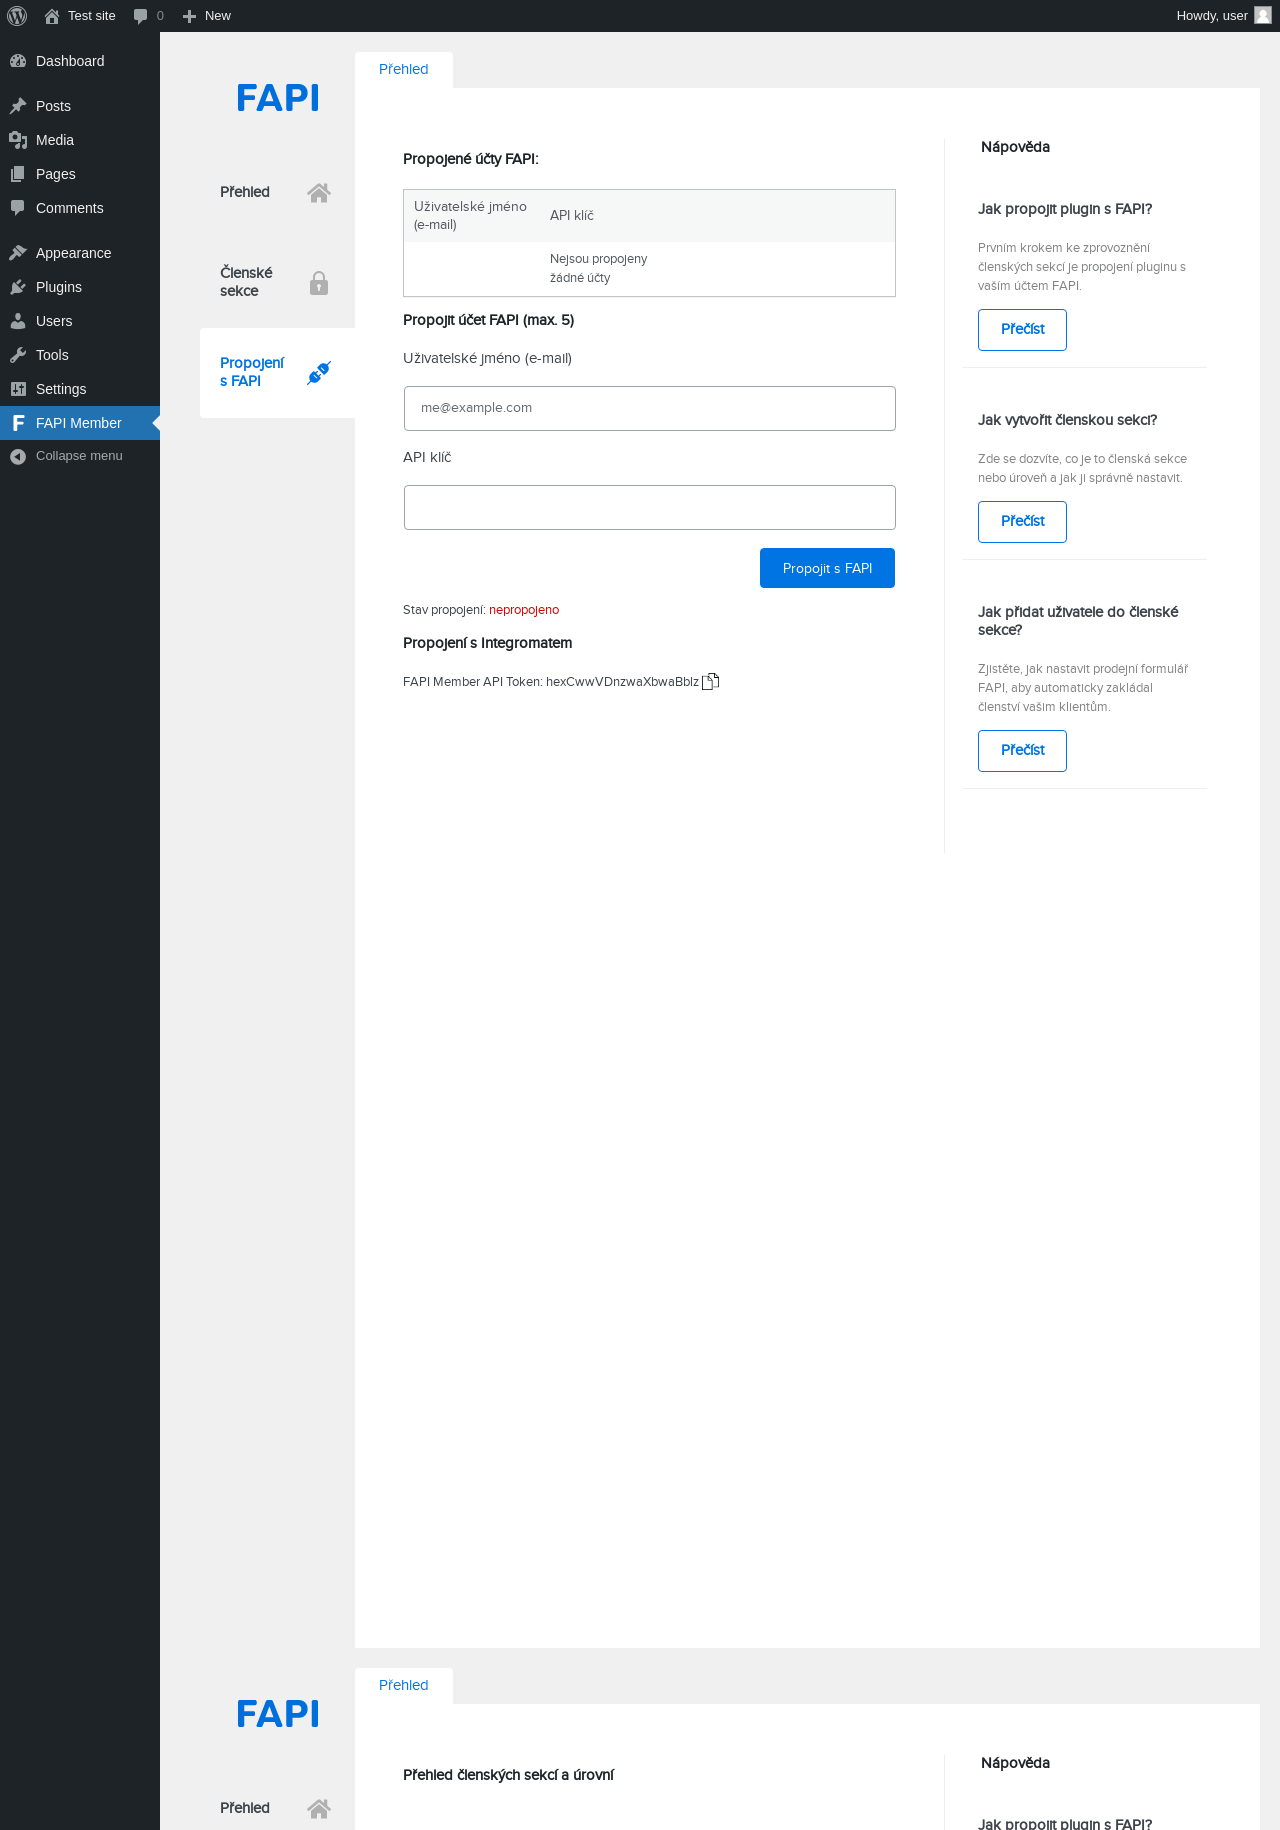Click the help text starting 'Zjistěte, jak nastavit'

pos(1083,688)
